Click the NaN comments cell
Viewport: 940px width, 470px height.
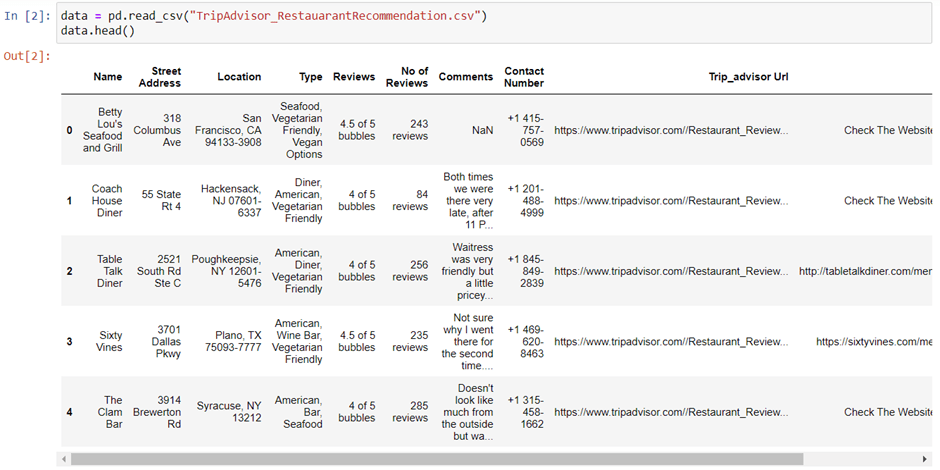click(483, 130)
